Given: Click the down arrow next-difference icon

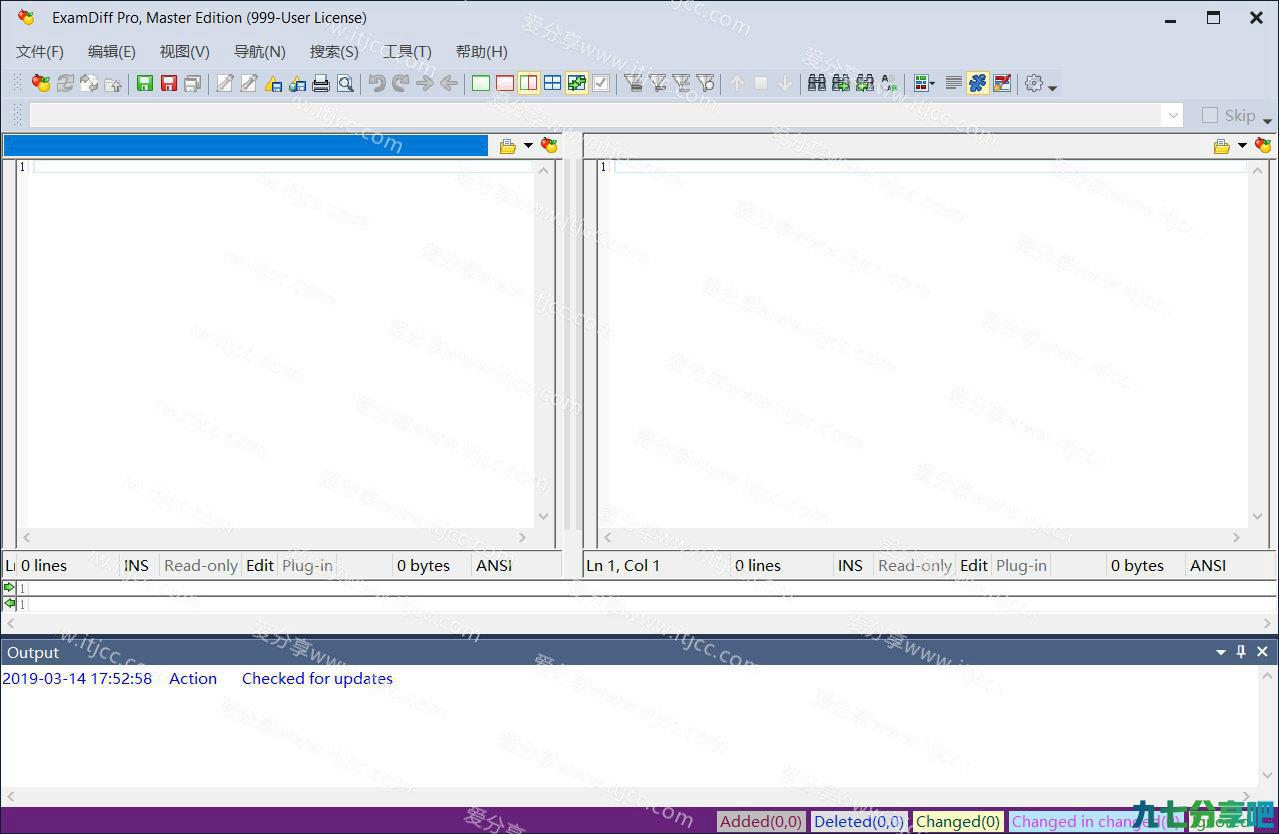Looking at the screenshot, I should tap(785, 83).
